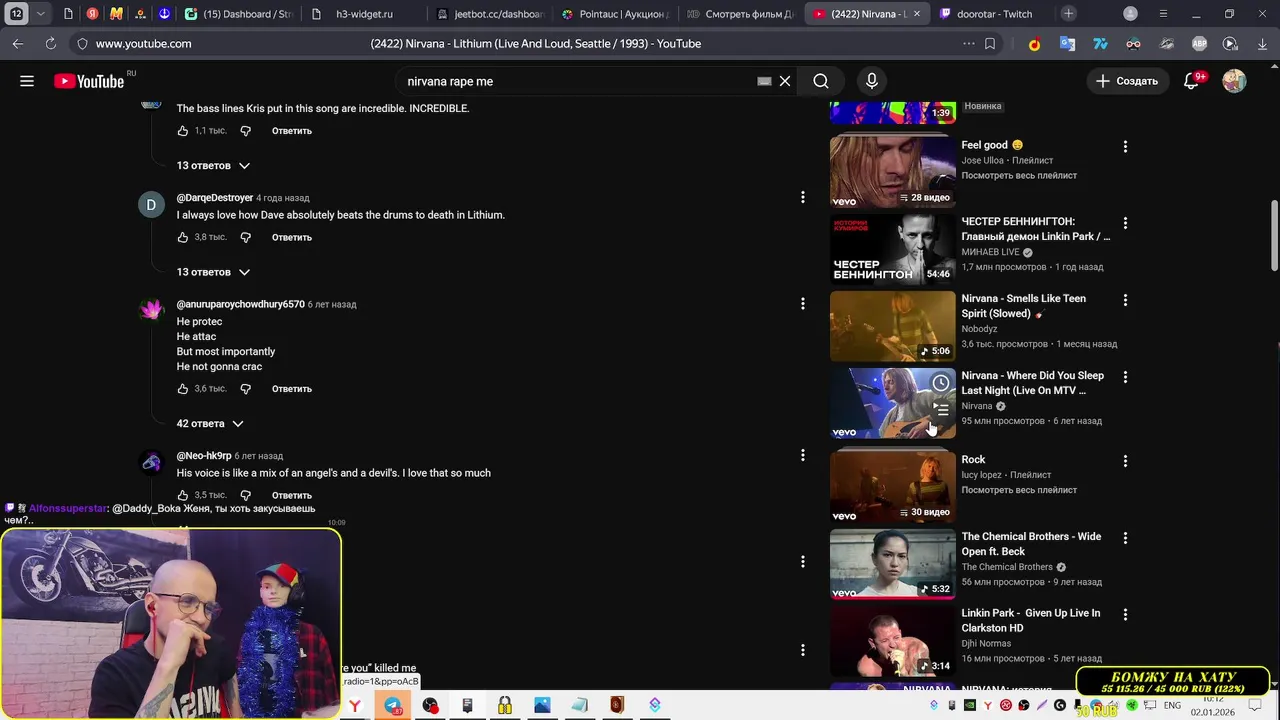Open Linkin Park Given Up Live title
The height and width of the screenshot is (720, 1280).
[1030, 621]
